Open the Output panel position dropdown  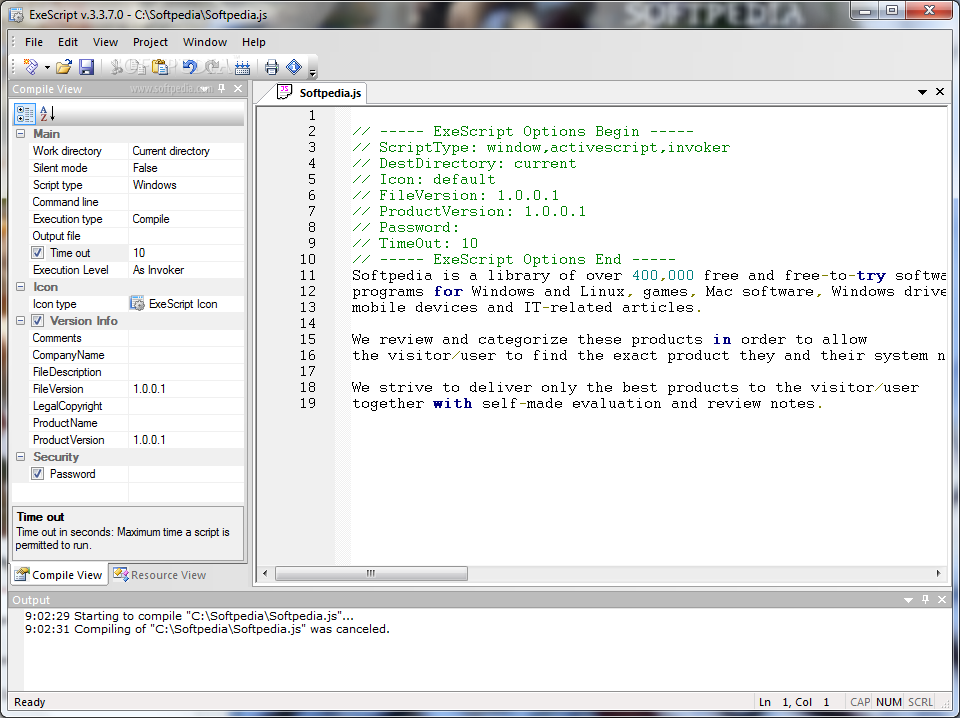pos(909,600)
